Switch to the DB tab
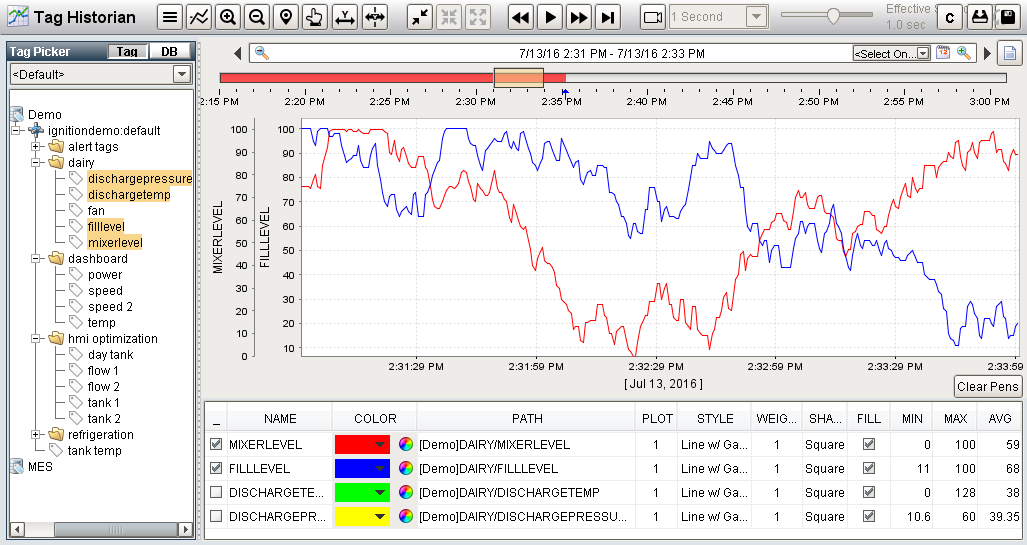 pyautogui.click(x=170, y=52)
